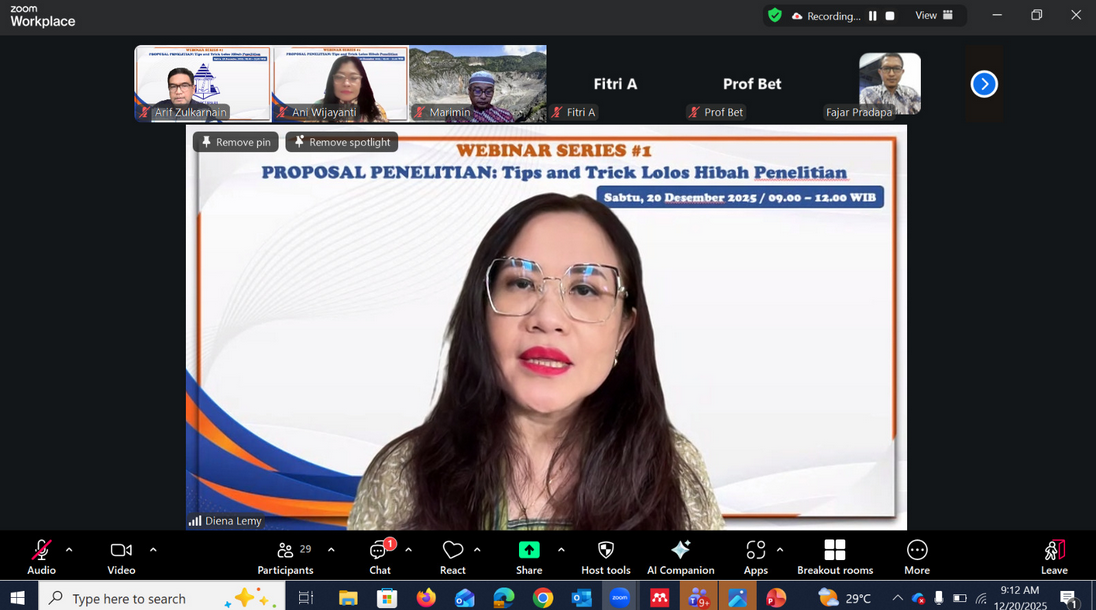Screen dimensions: 1096x610
Task: Open the Chat panel
Action: tap(380, 556)
